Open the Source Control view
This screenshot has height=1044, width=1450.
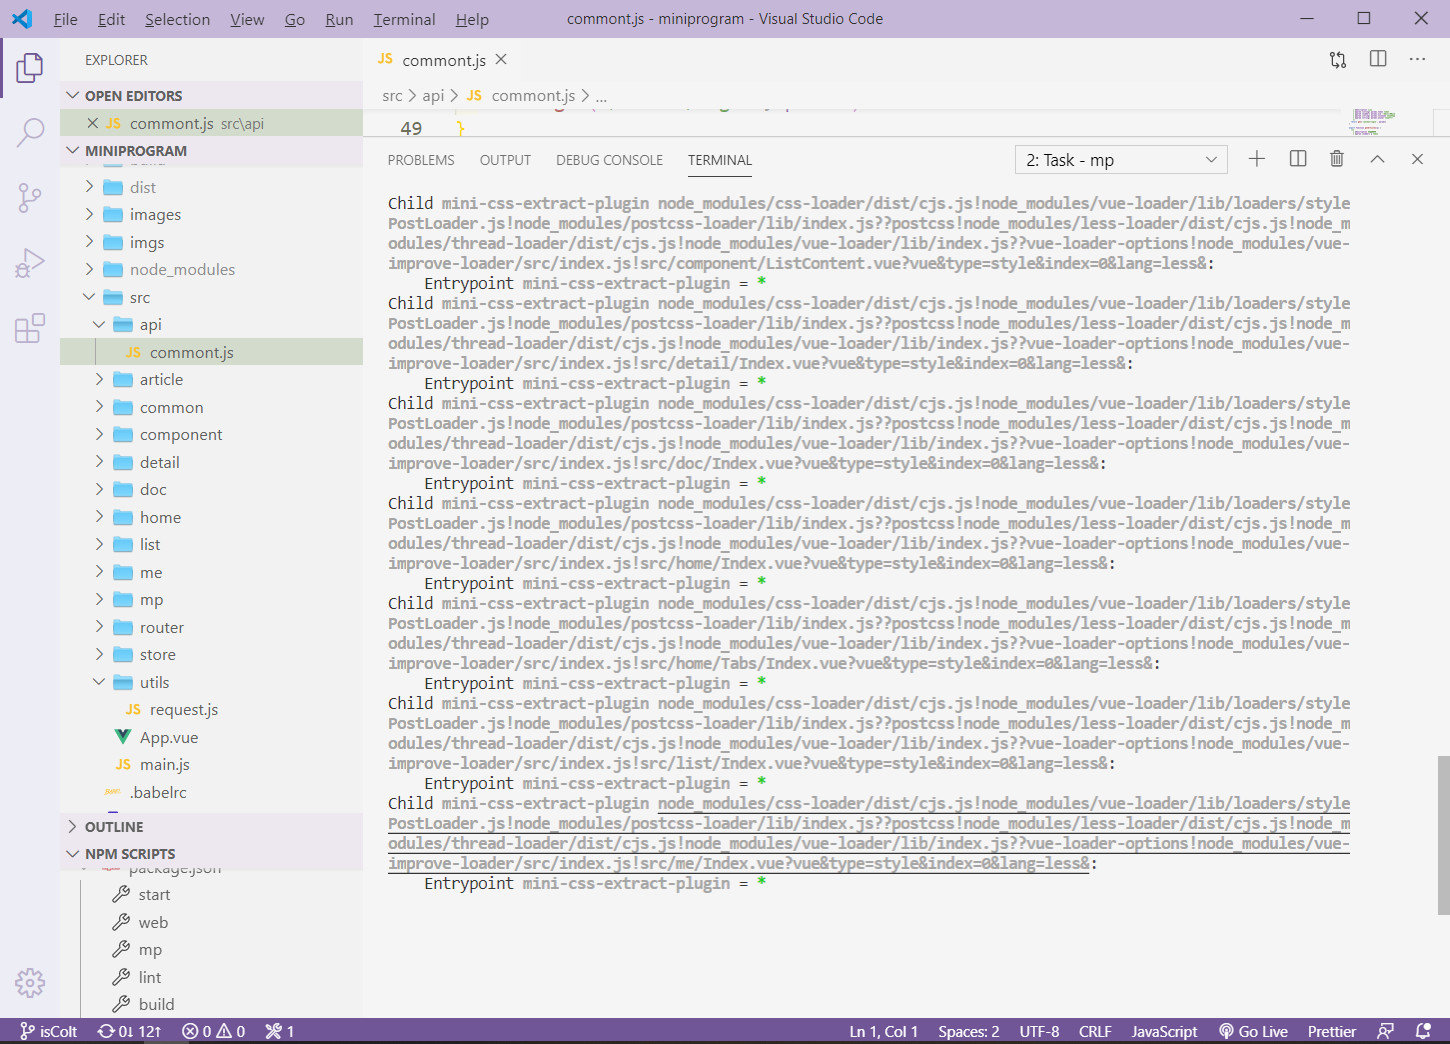[x=30, y=198]
